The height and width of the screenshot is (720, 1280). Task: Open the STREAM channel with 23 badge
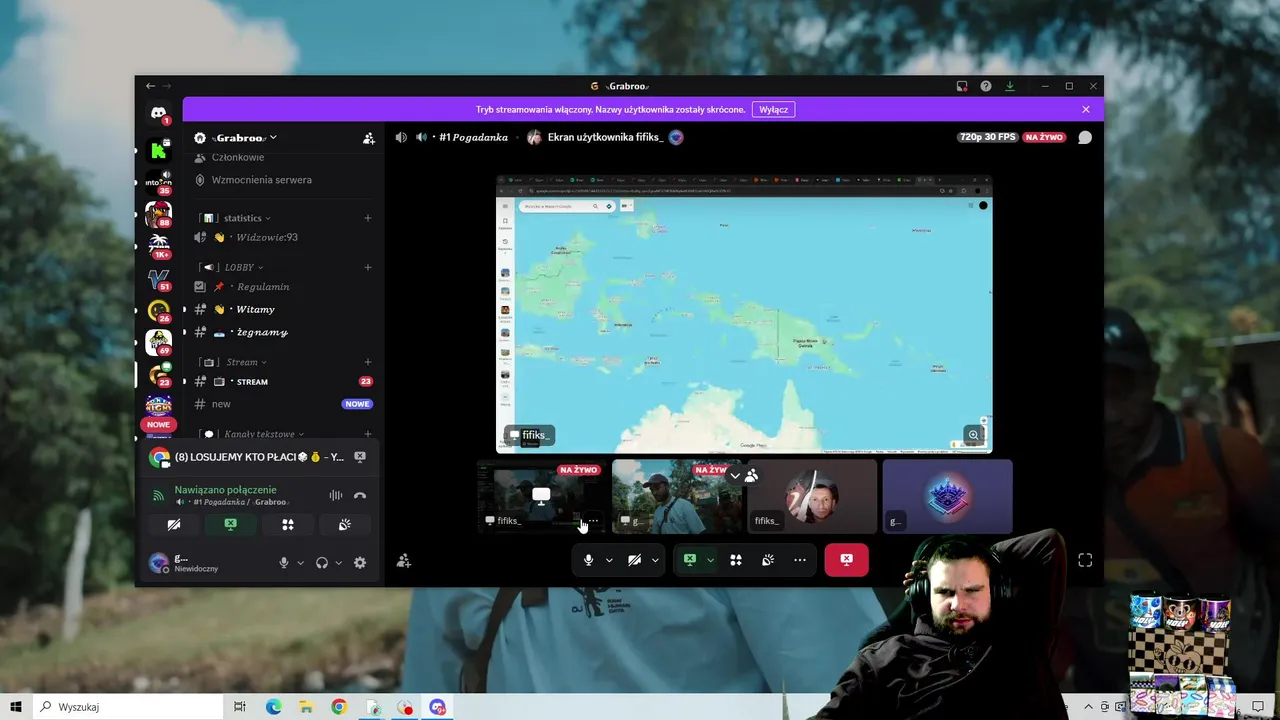[283, 382]
